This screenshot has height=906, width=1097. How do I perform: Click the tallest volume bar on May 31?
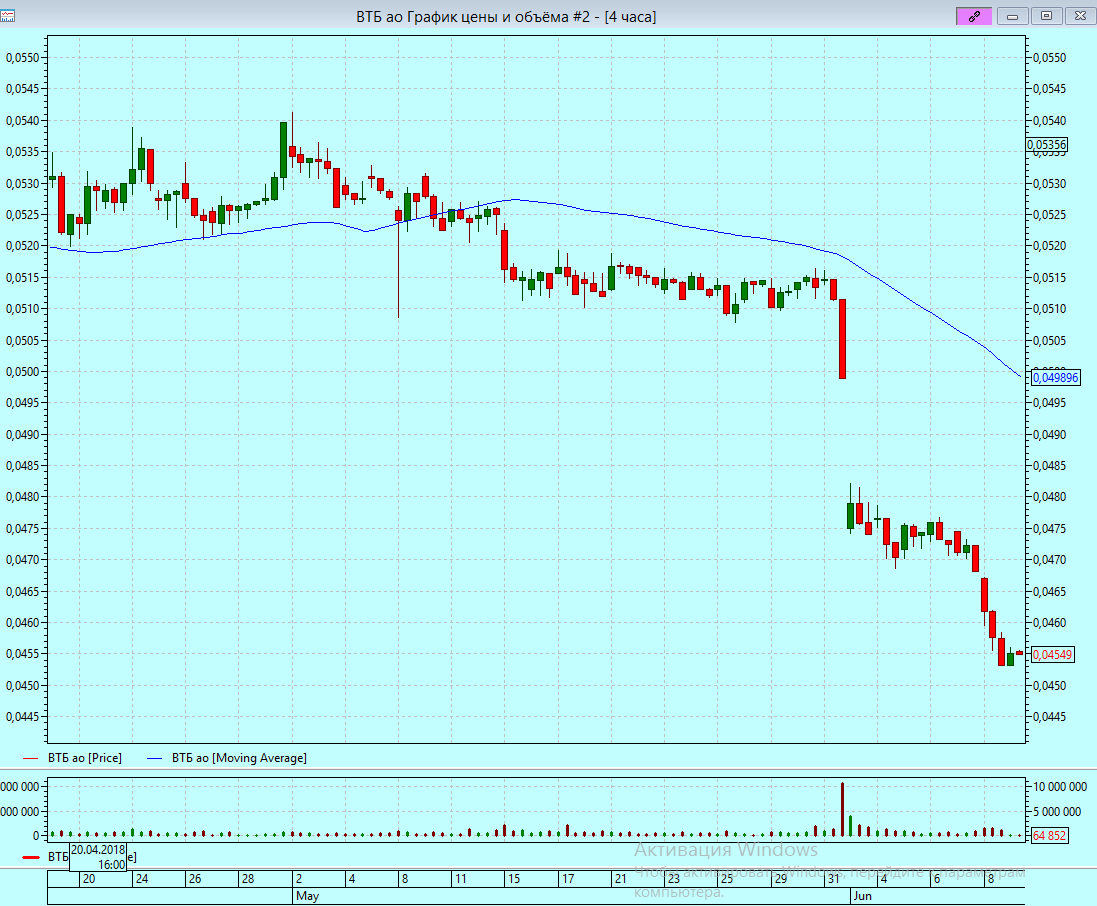pos(842,809)
